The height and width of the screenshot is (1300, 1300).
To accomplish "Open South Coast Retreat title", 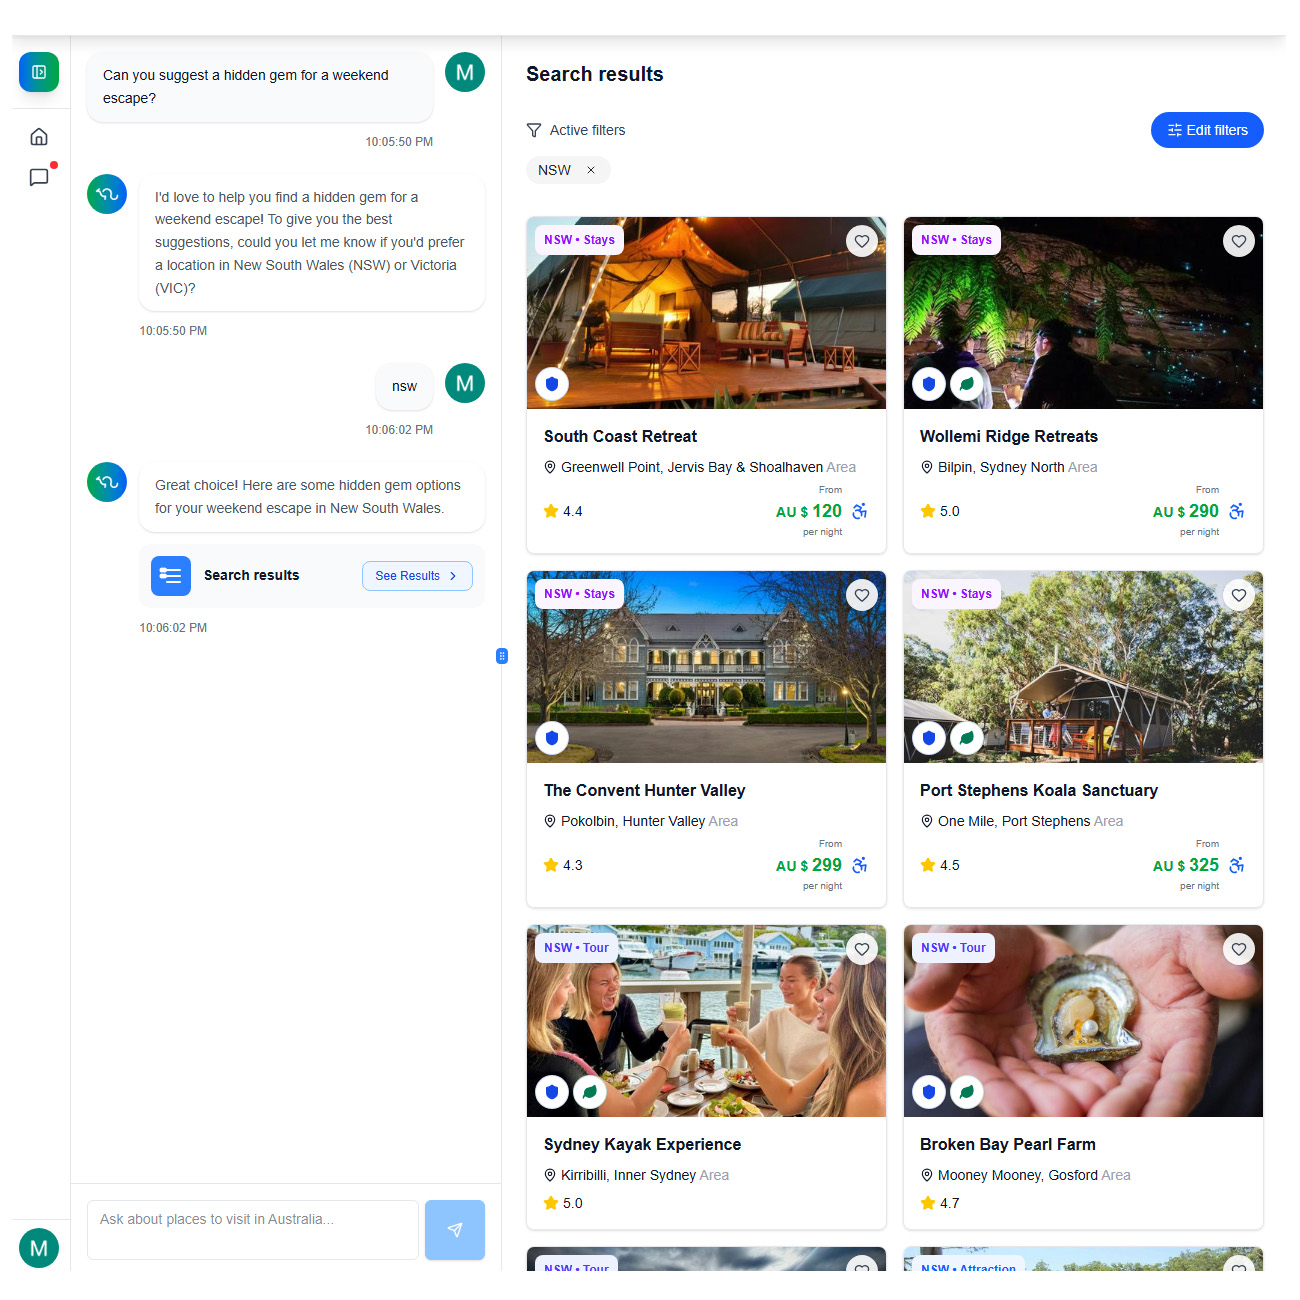I will click(620, 436).
